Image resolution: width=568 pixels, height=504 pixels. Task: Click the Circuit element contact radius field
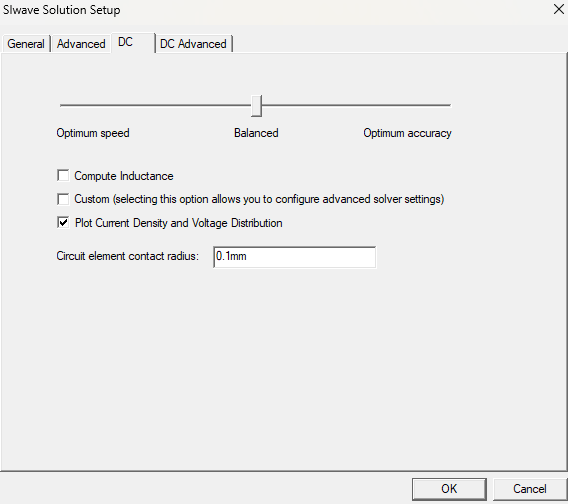coord(295,257)
